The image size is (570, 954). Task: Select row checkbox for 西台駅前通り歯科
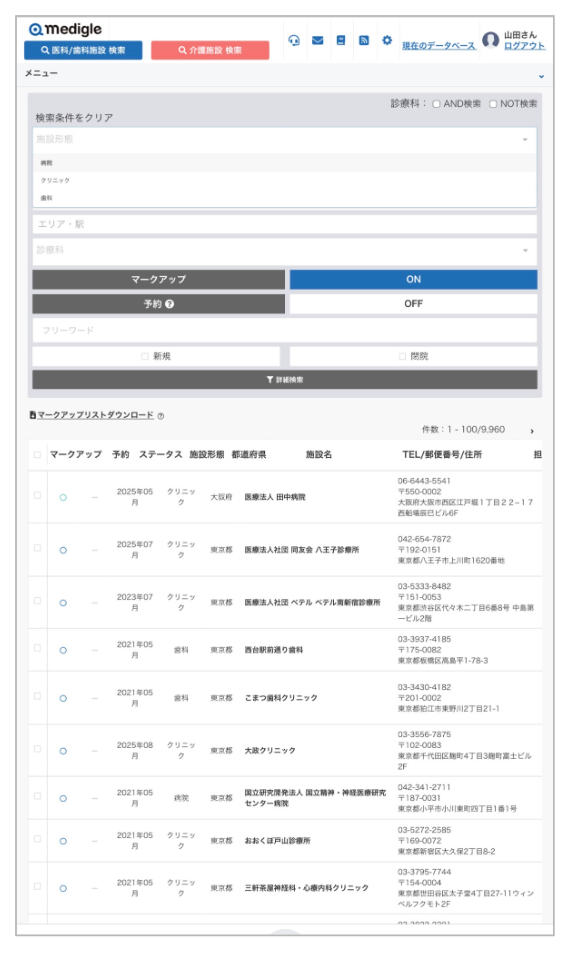(37, 648)
